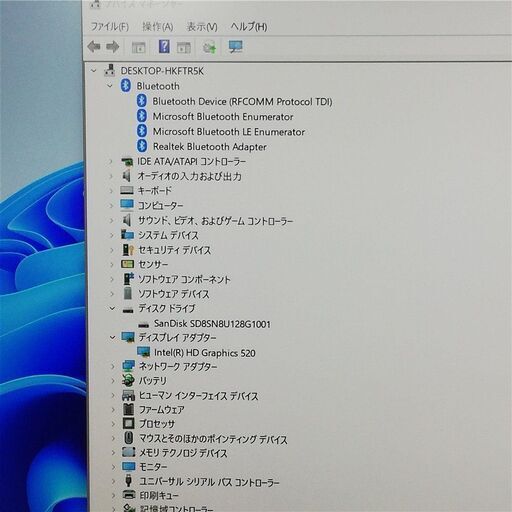
Task: Collapse the Bluetooth category
Action: click(x=110, y=86)
